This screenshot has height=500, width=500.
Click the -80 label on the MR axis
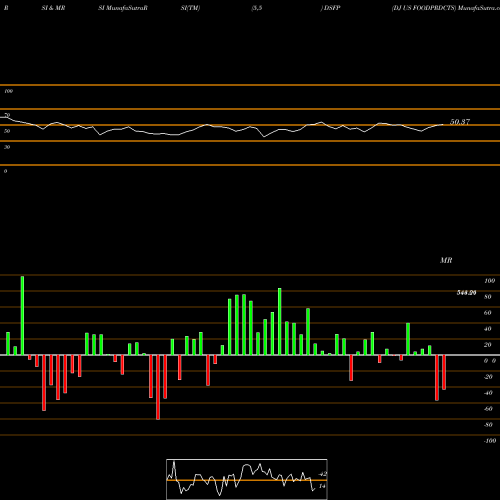488,425
